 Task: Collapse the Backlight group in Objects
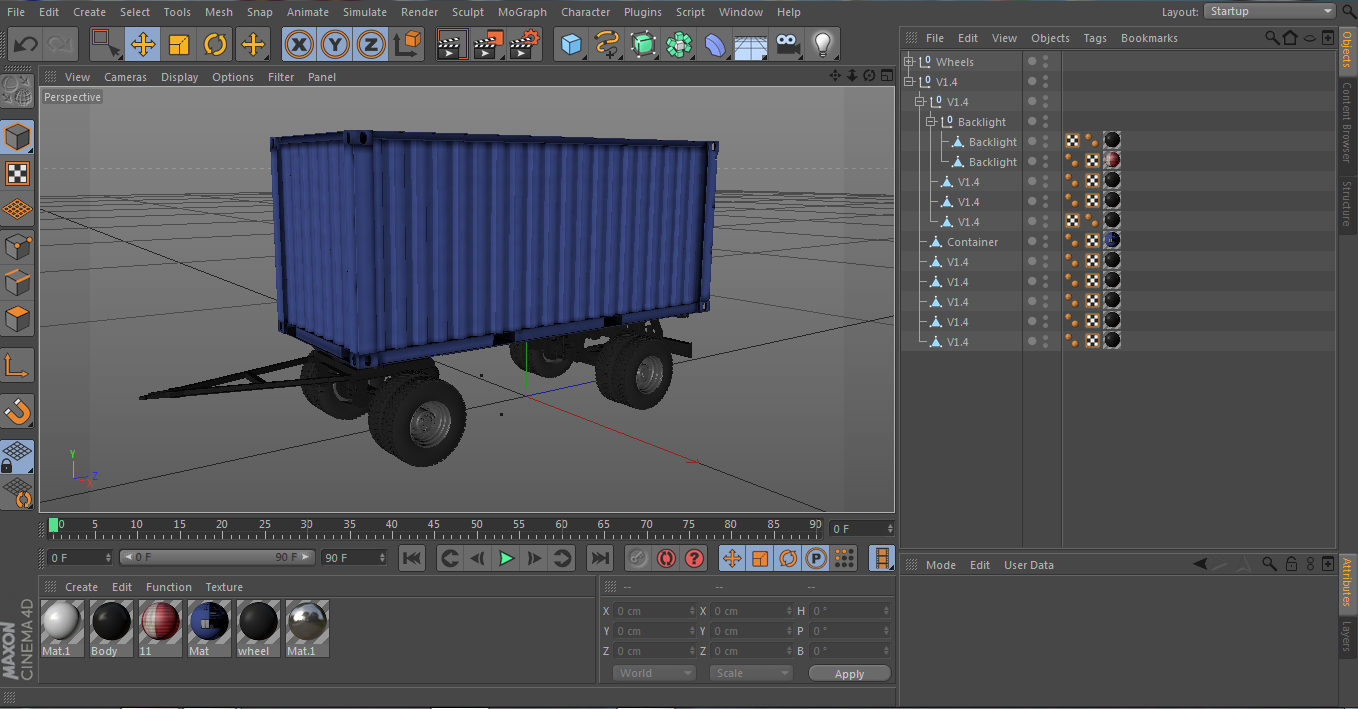click(931, 122)
